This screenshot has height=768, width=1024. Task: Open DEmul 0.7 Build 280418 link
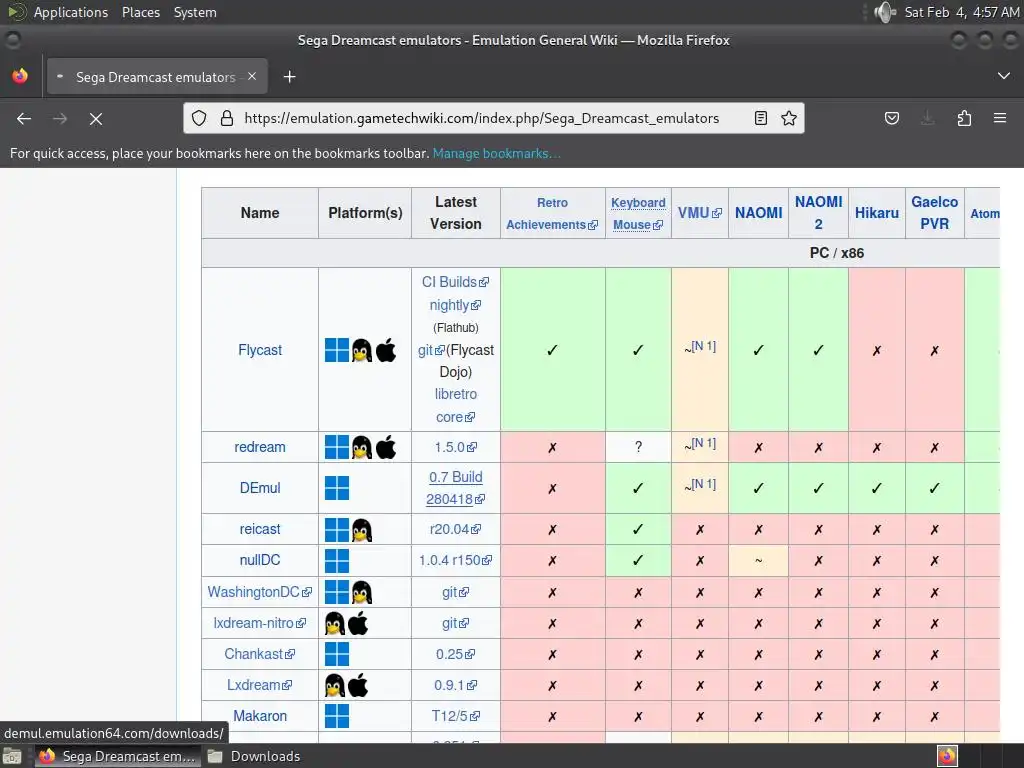click(x=455, y=488)
